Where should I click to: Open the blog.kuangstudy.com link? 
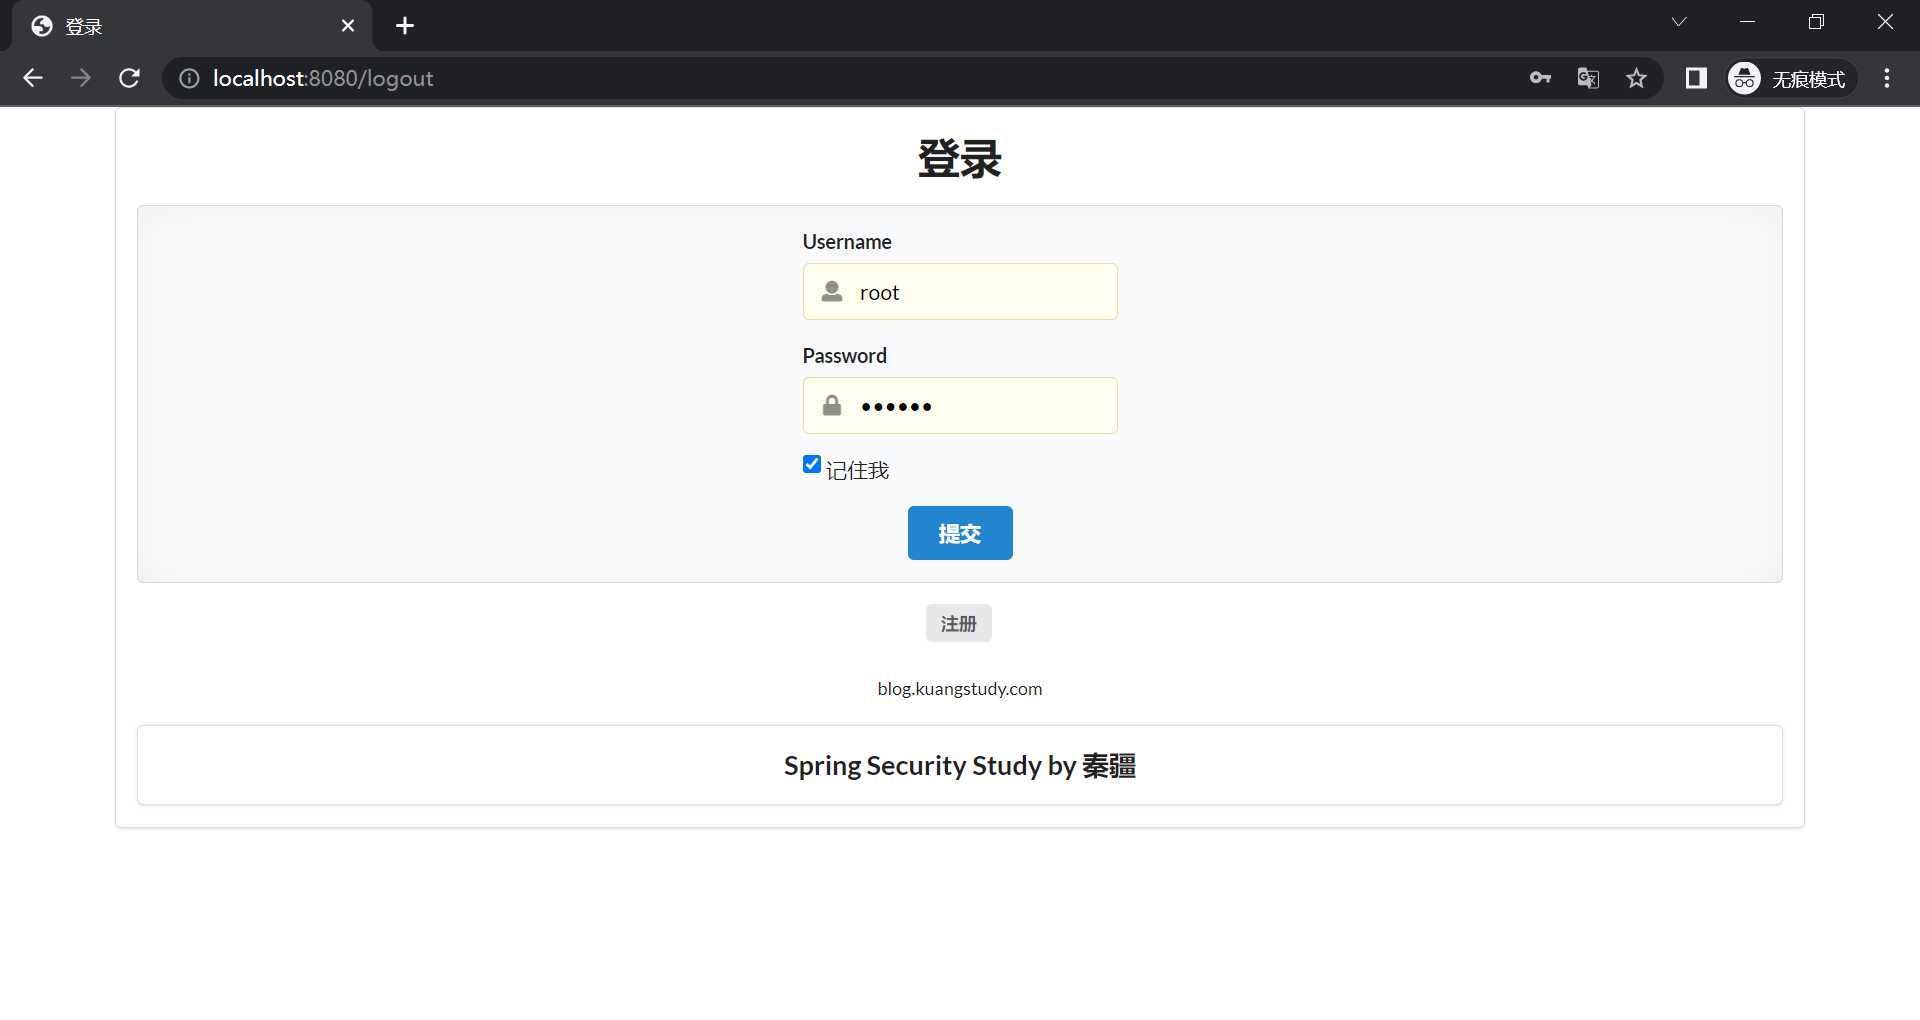pyautogui.click(x=959, y=689)
